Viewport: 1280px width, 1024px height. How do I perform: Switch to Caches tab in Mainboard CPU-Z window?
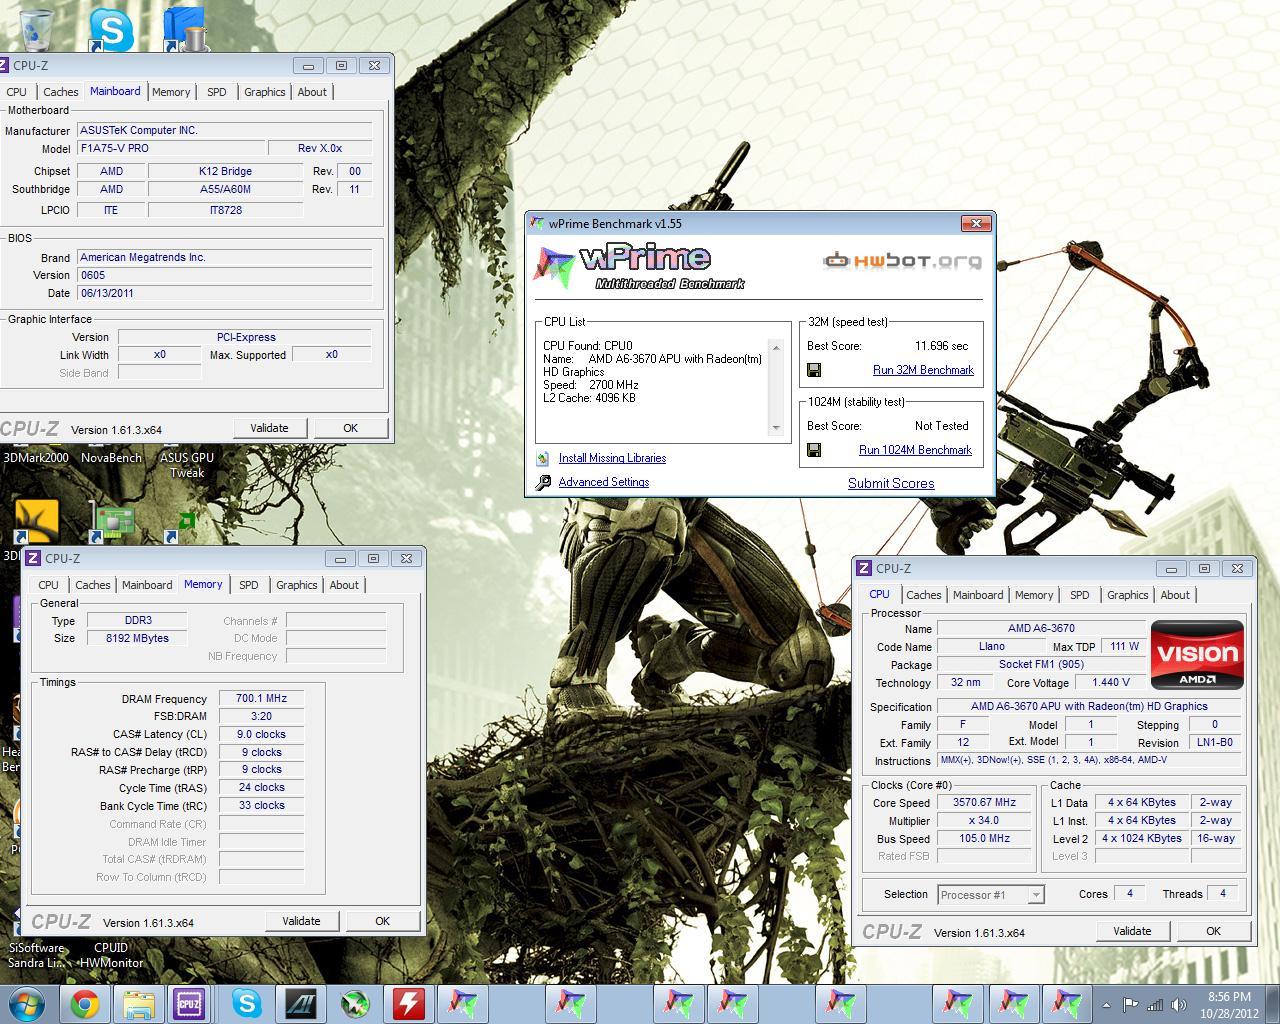click(61, 92)
